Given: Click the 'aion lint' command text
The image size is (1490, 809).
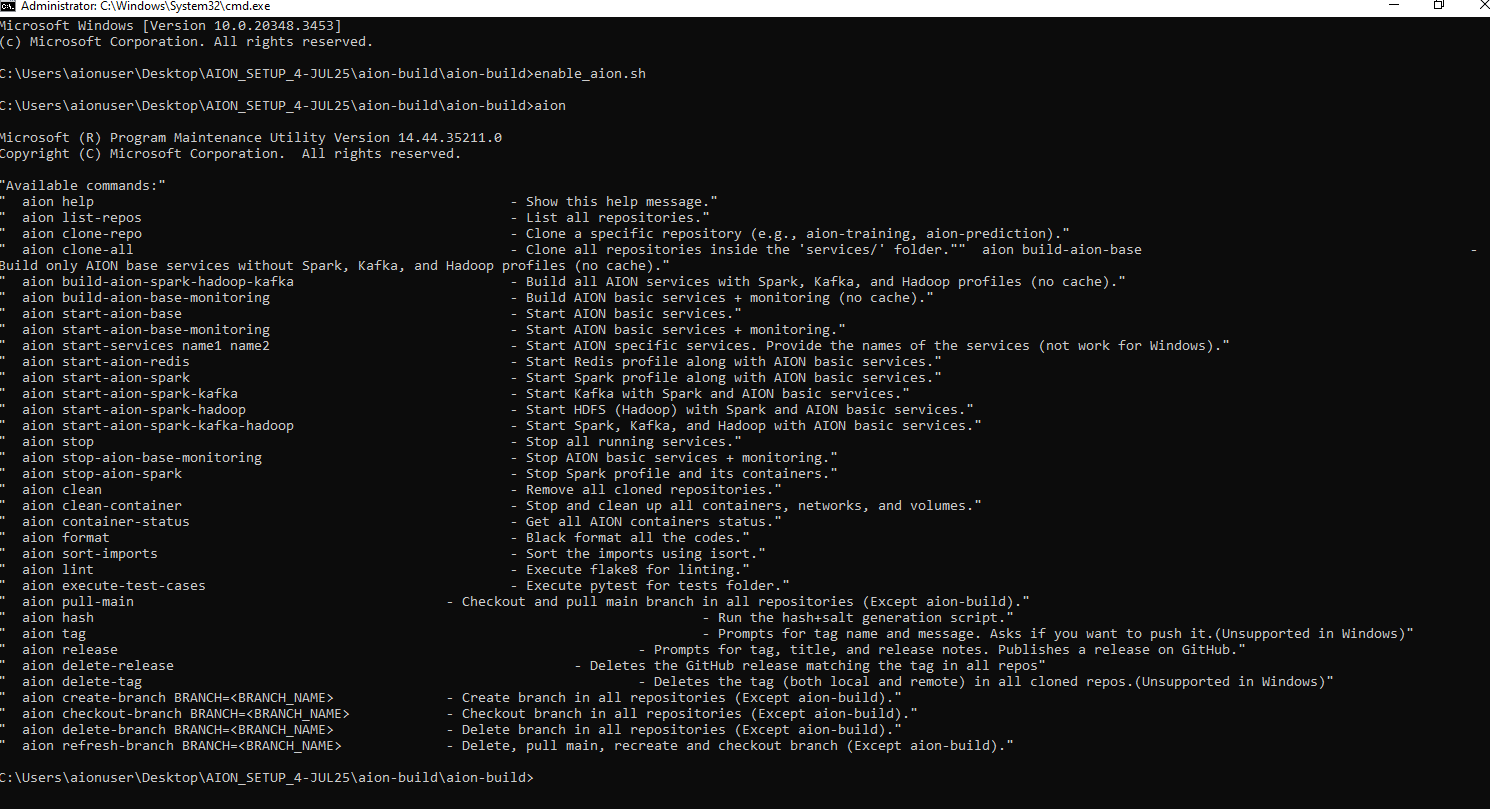Looking at the screenshot, I should 57,570.
